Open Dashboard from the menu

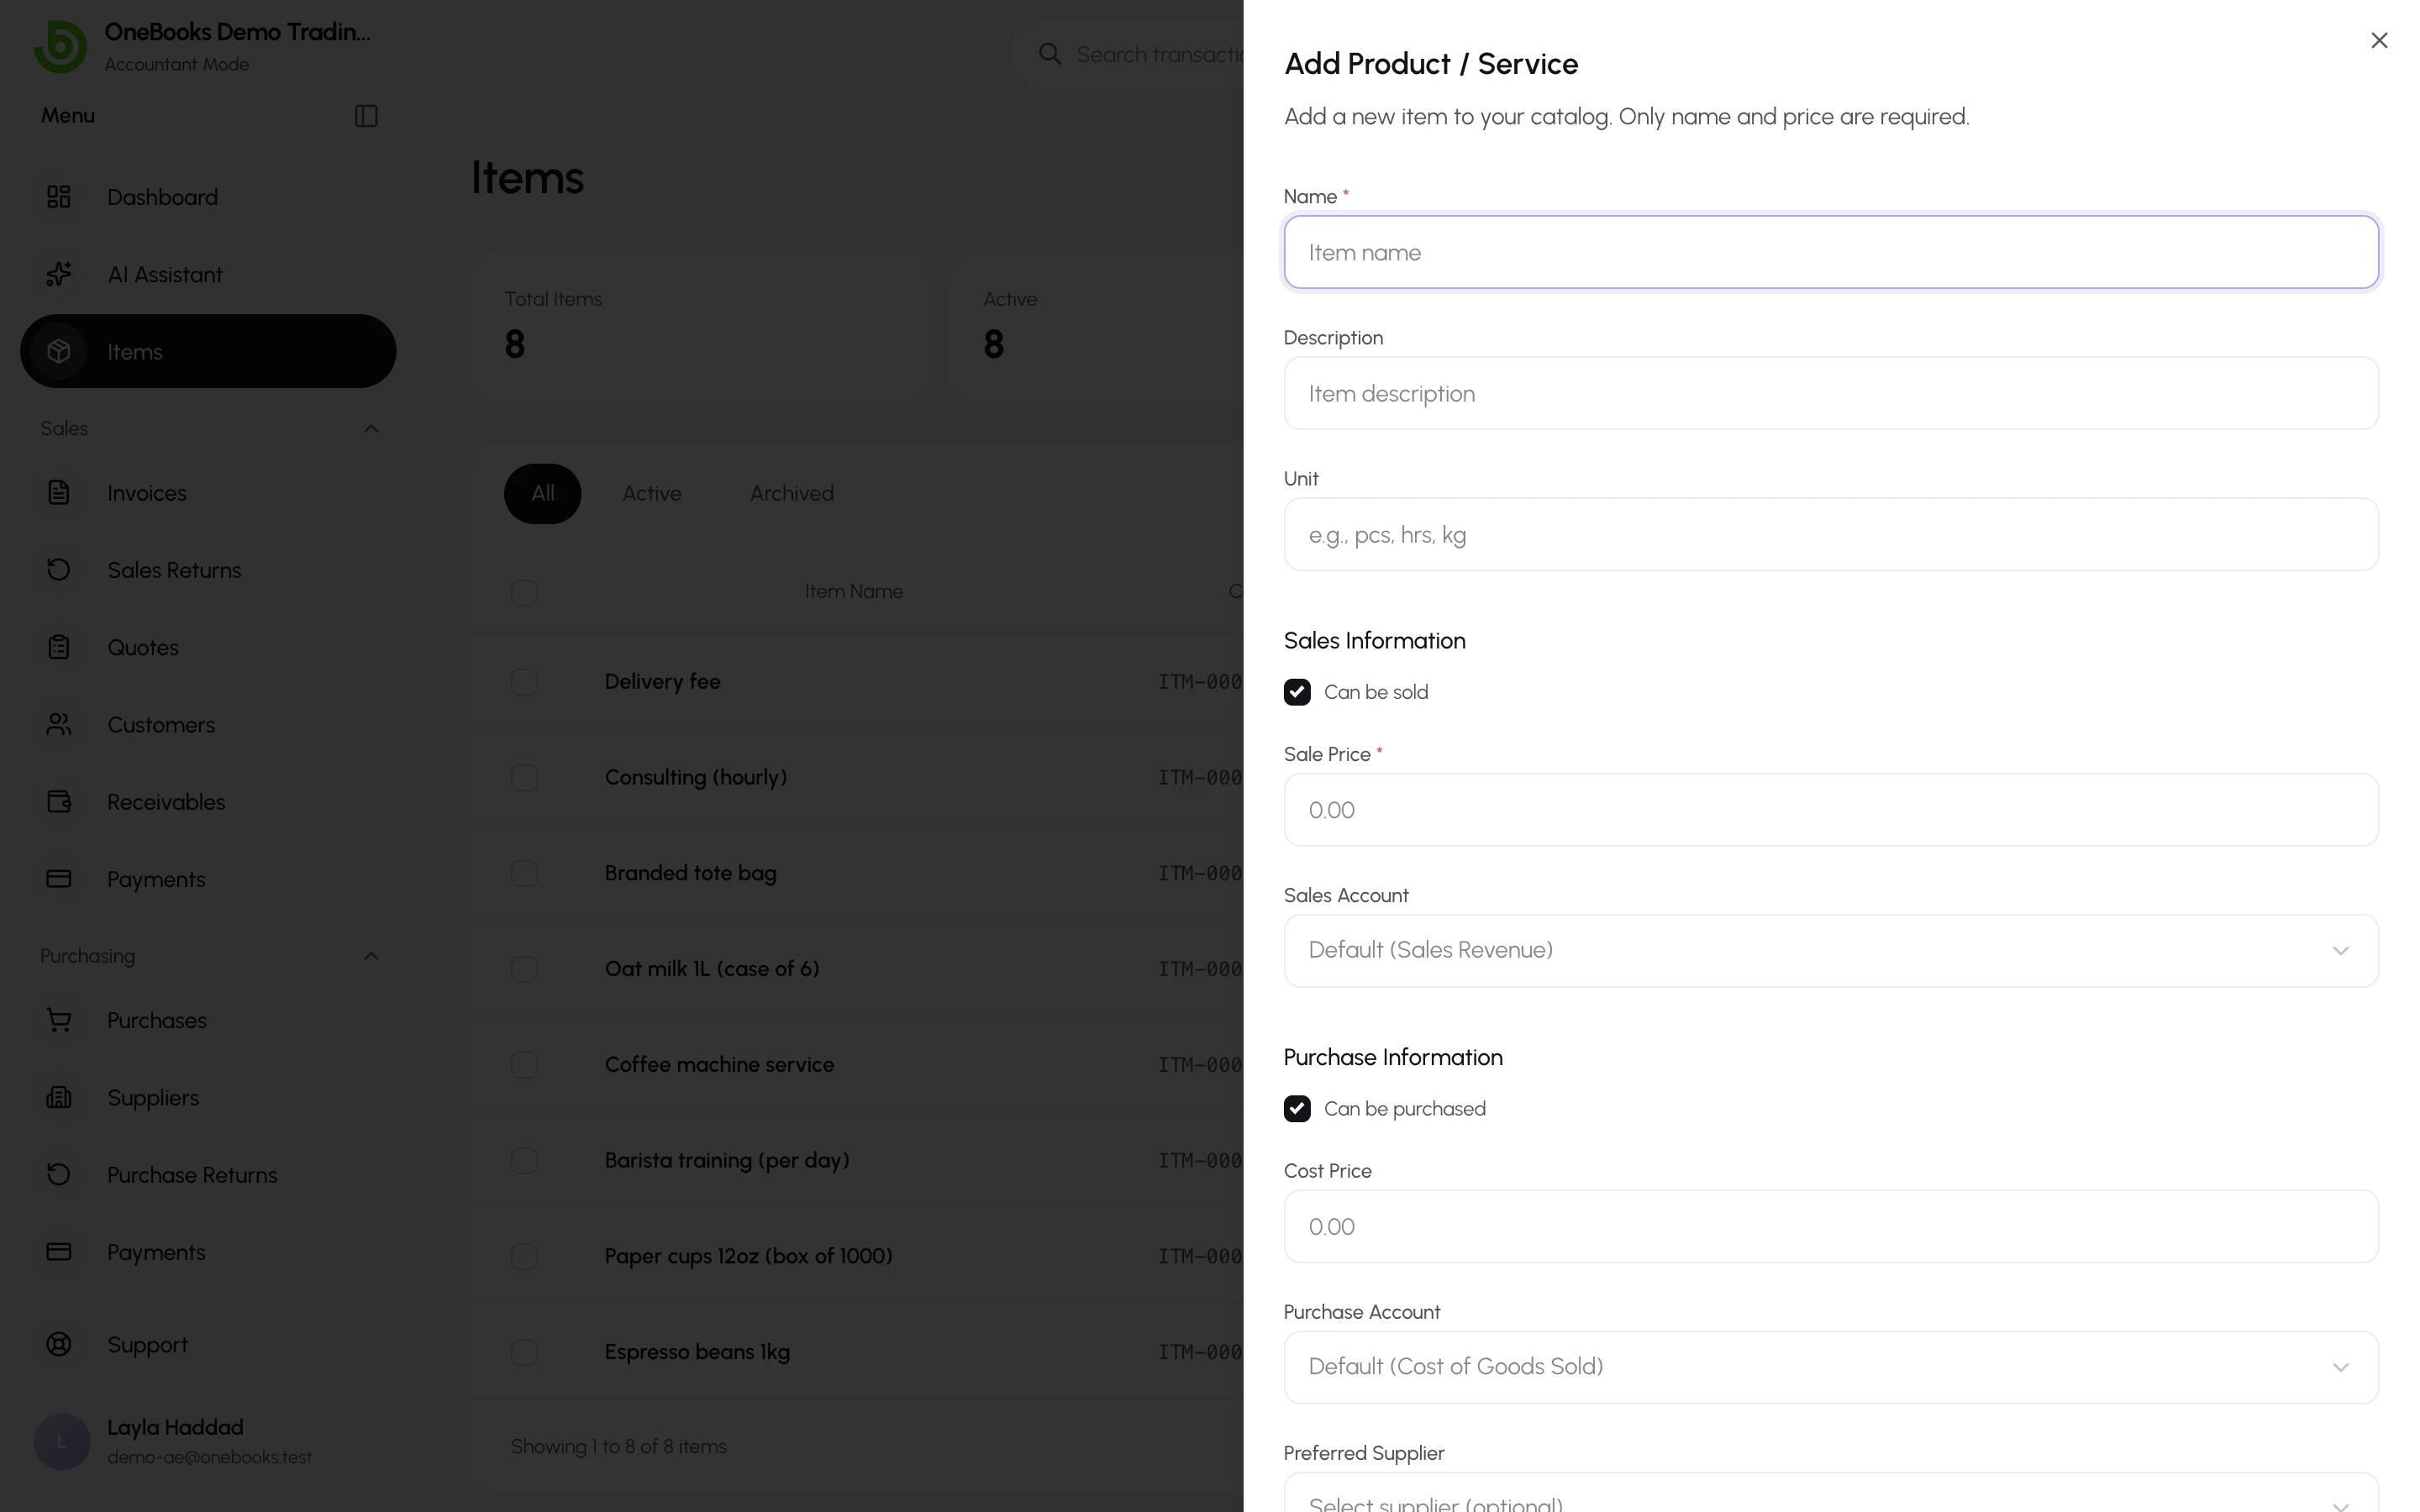coord(208,197)
